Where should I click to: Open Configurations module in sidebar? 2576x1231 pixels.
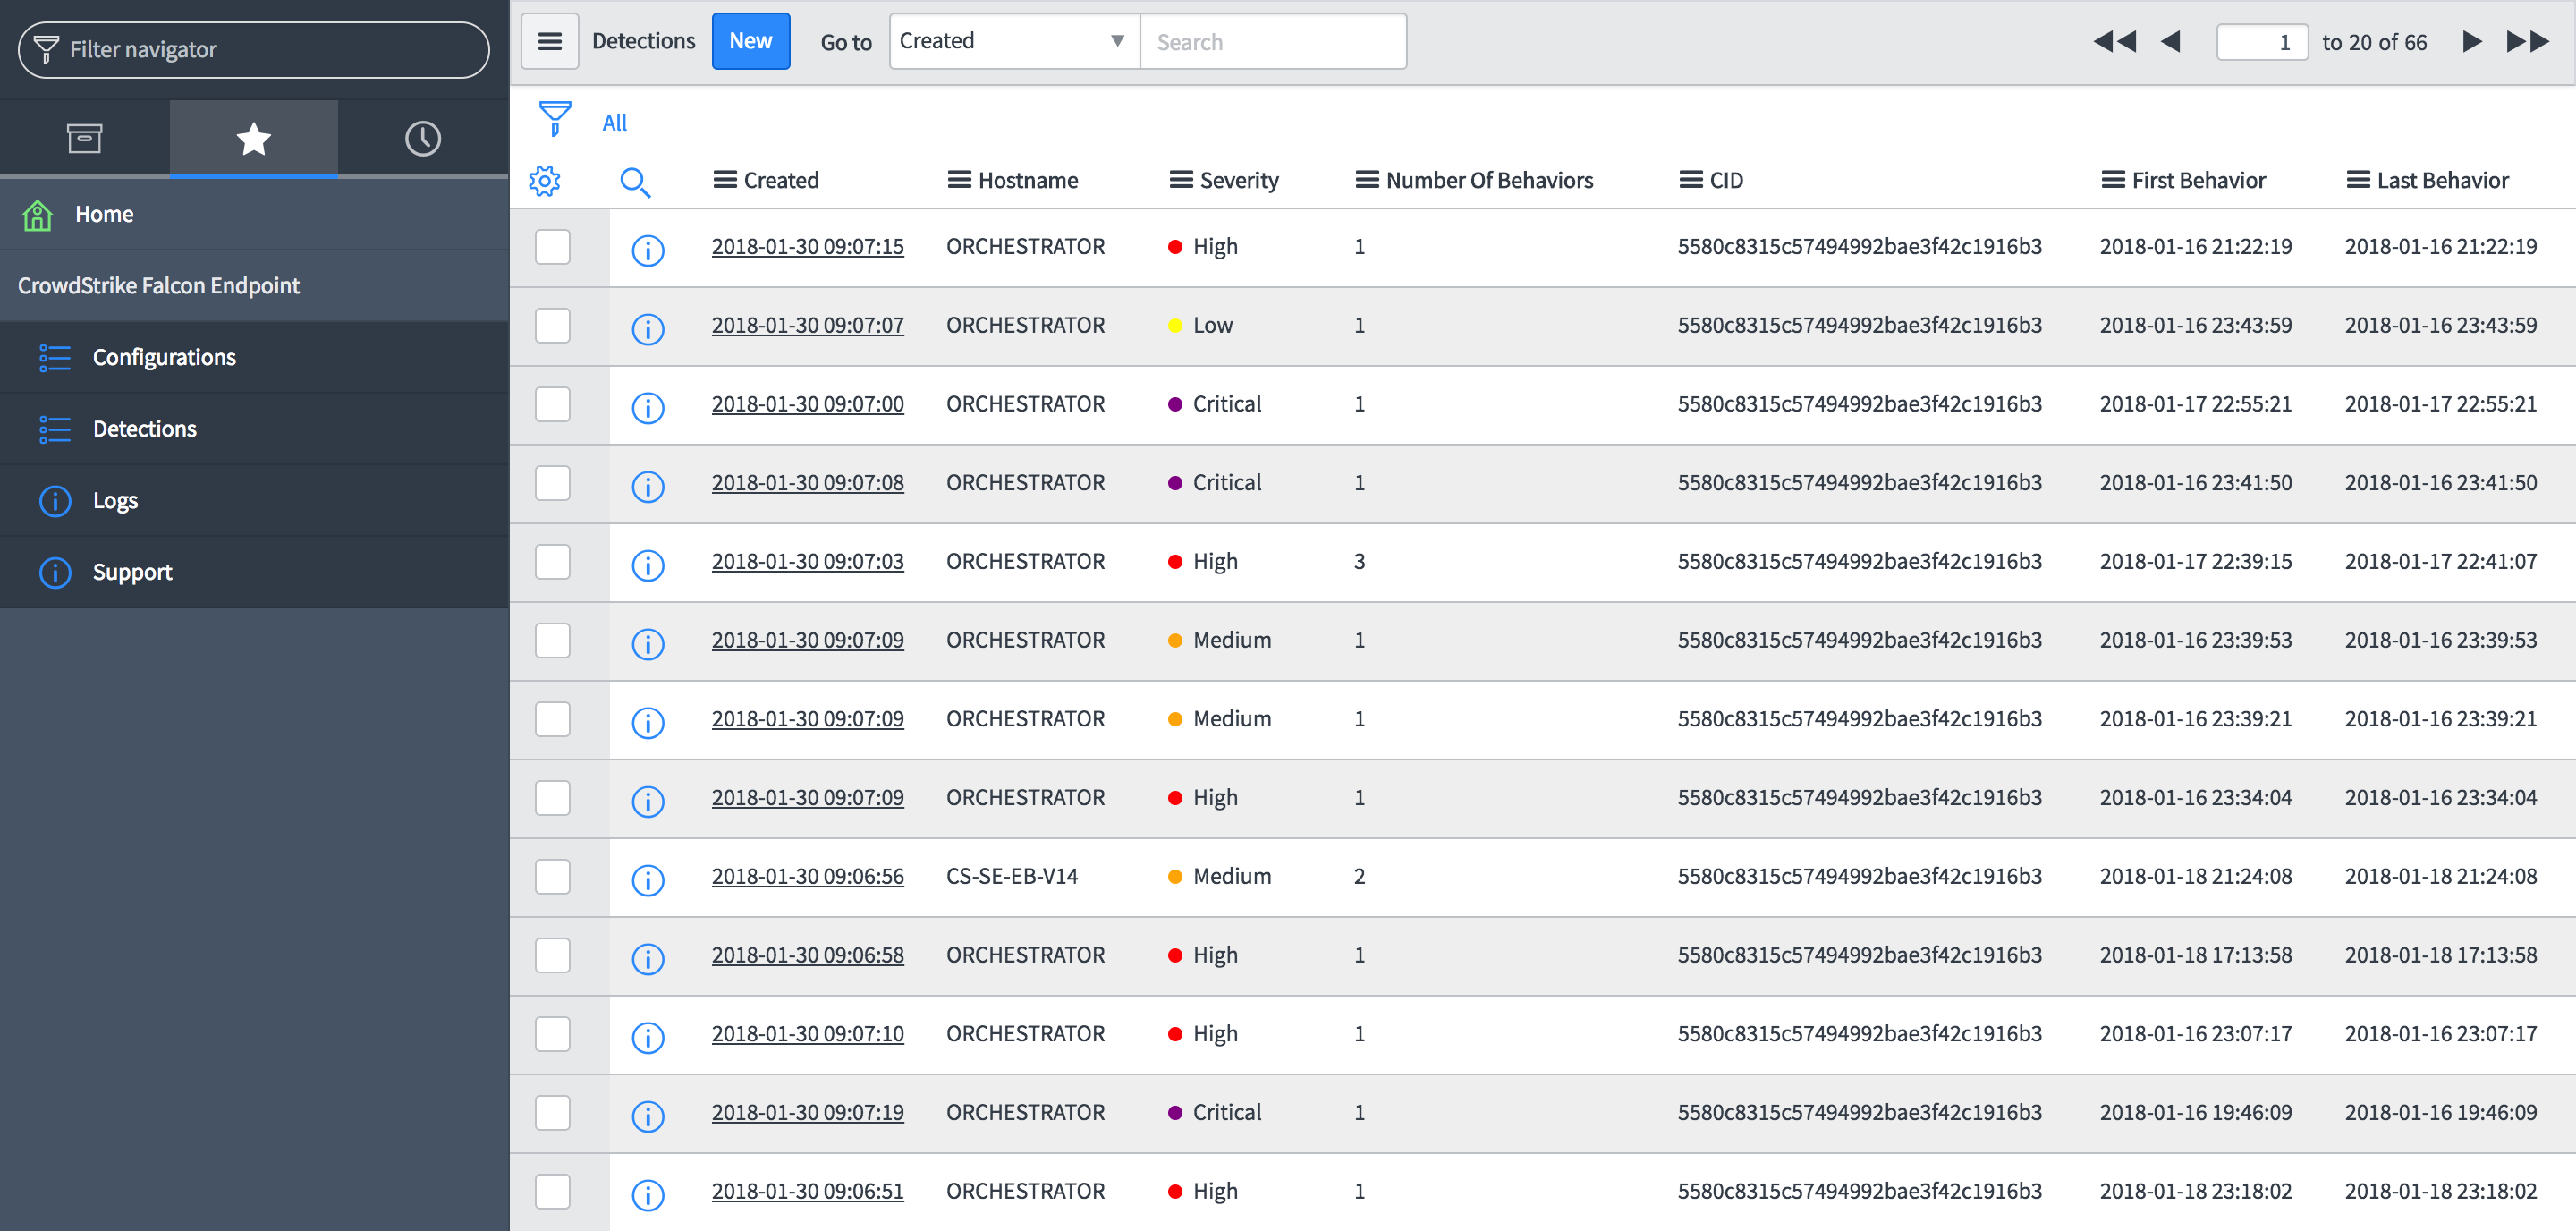coord(164,357)
